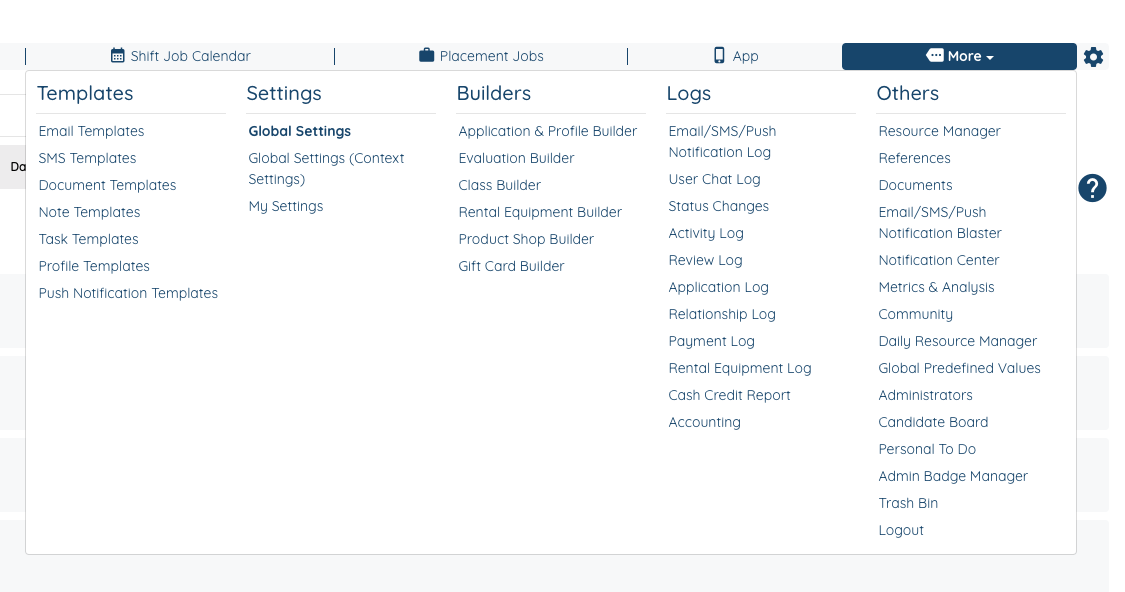Screen dimensions: 1125x592
Task: Open Application & Profile Builder
Action: [x=547, y=131]
